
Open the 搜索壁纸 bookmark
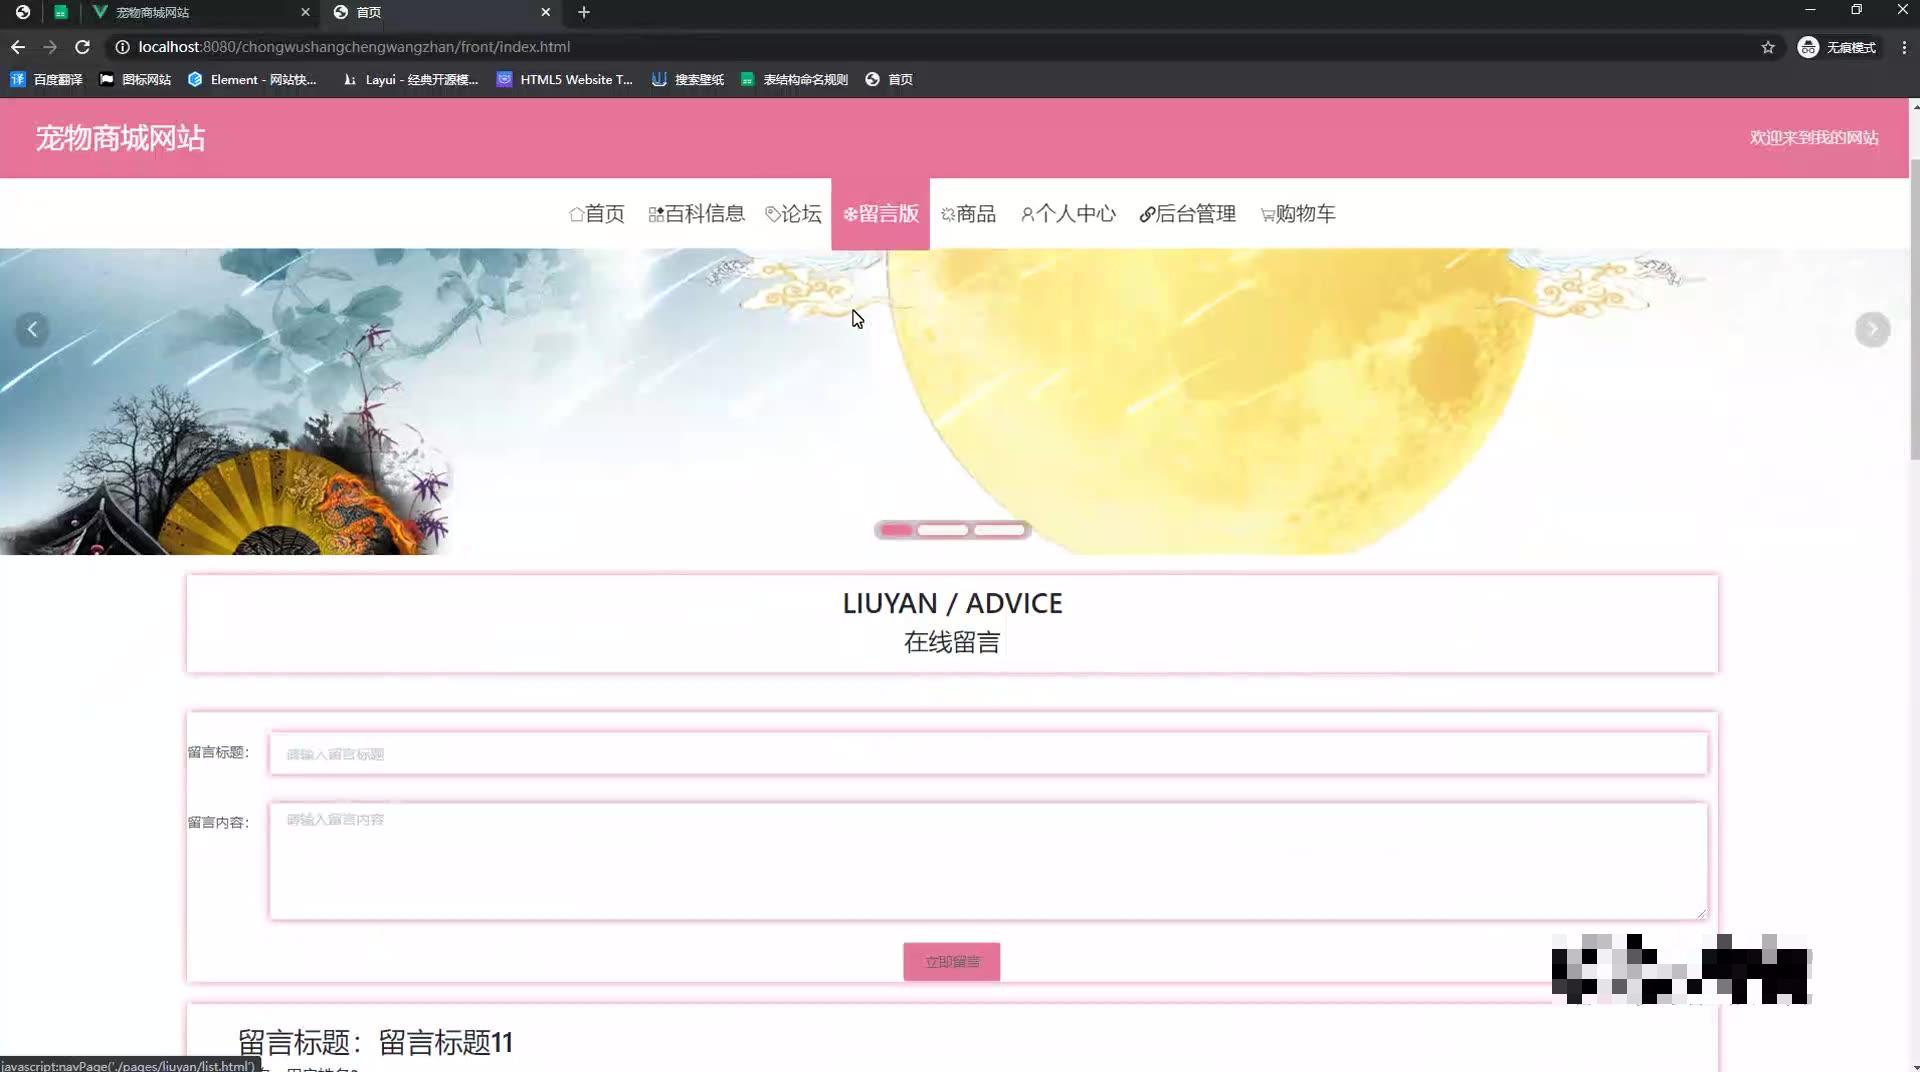[688, 79]
